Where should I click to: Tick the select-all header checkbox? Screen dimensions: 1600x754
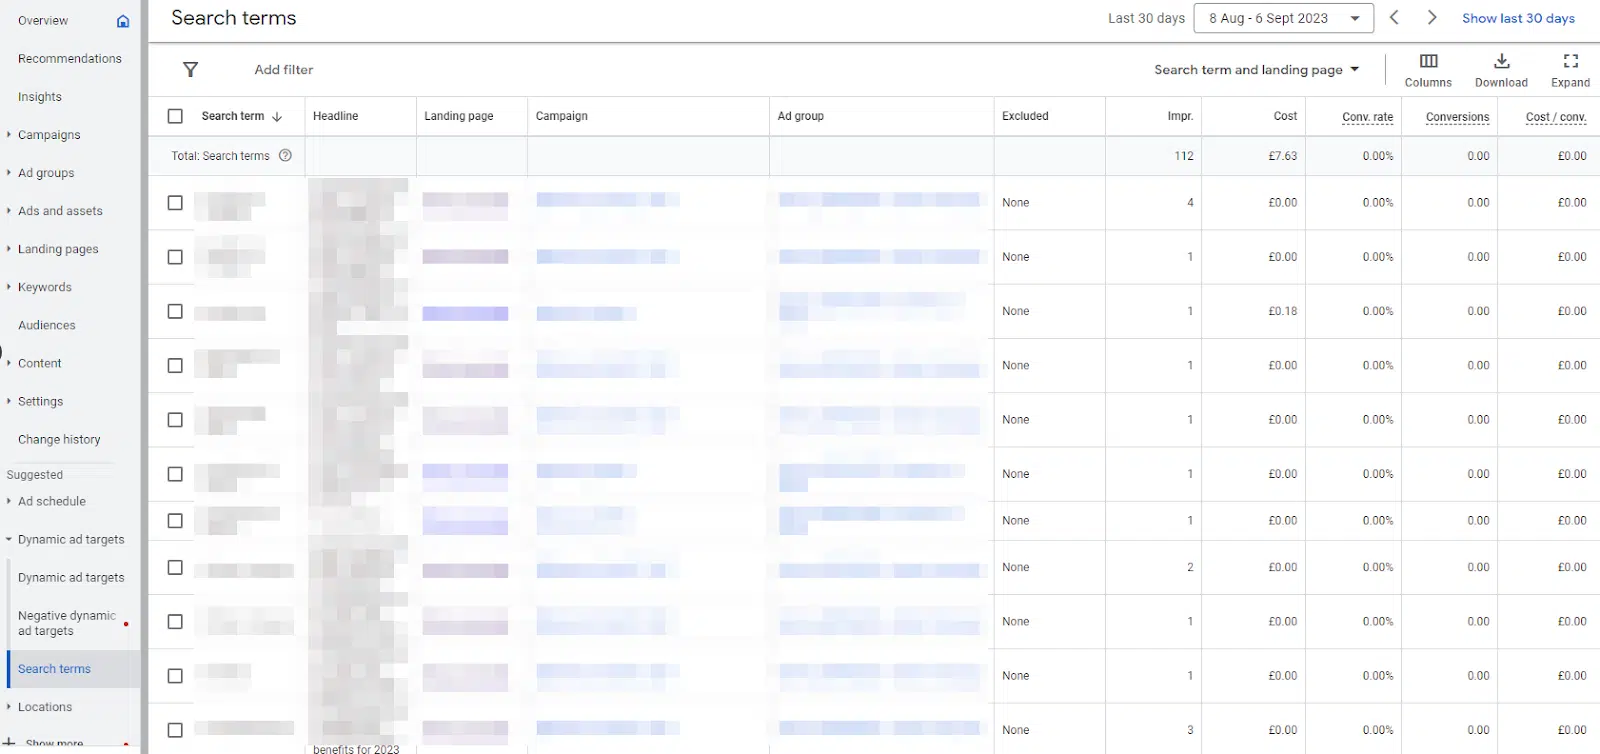click(175, 116)
